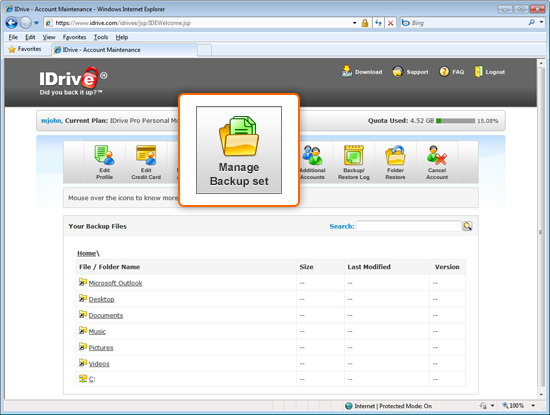
Task: Open the Microsoft Outlook folder link
Action: coord(115,283)
